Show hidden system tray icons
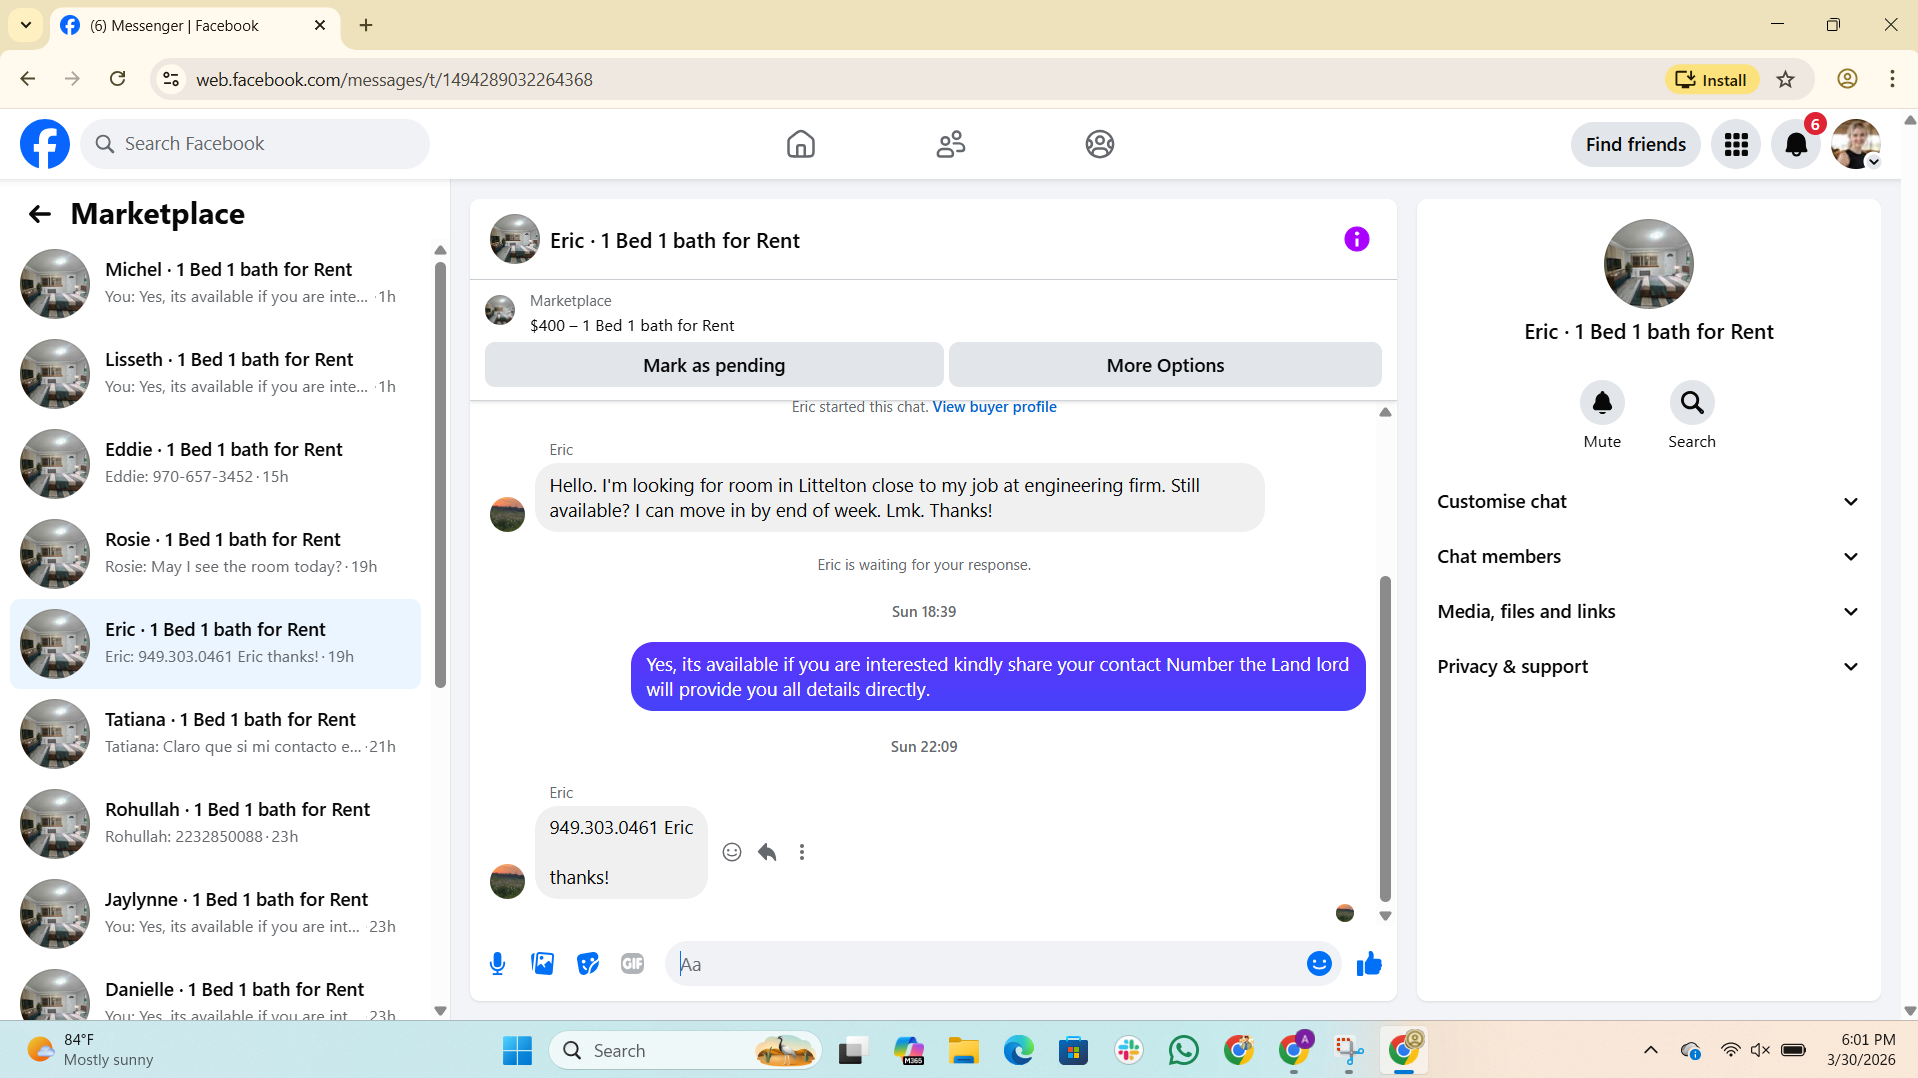 click(1650, 1050)
